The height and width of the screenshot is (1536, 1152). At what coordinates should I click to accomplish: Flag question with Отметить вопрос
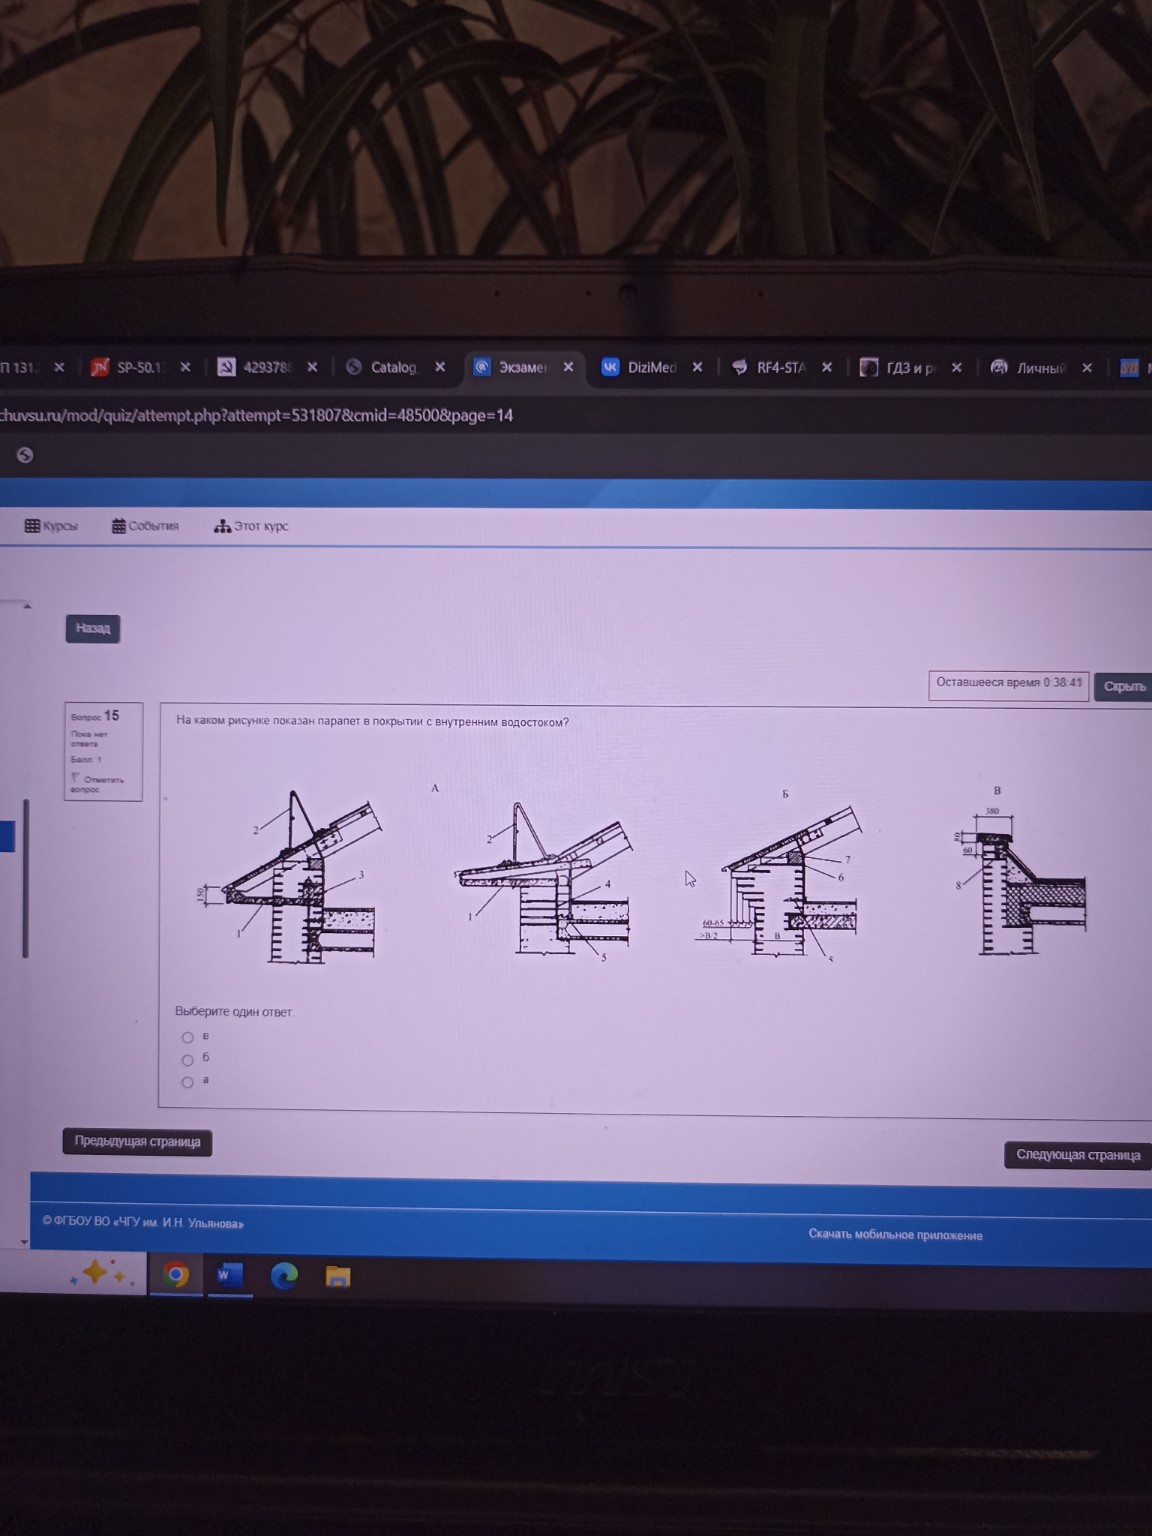98,784
